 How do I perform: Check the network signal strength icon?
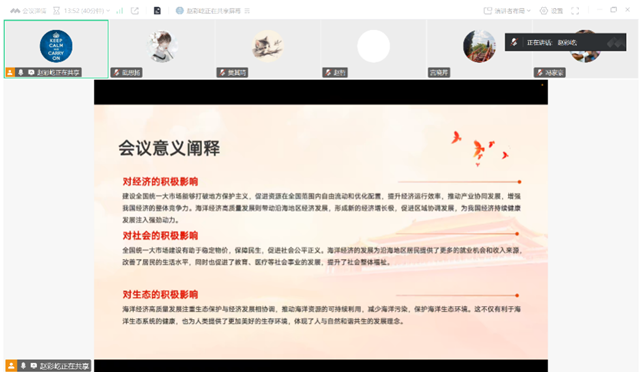coord(120,11)
